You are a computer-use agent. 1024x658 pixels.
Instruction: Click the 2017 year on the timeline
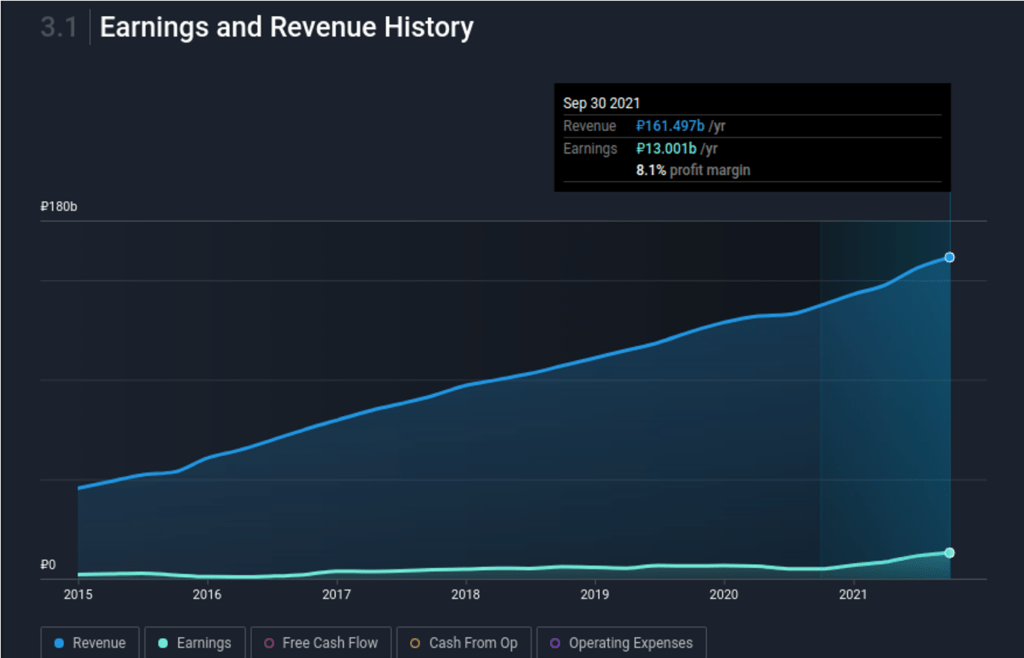(x=336, y=595)
